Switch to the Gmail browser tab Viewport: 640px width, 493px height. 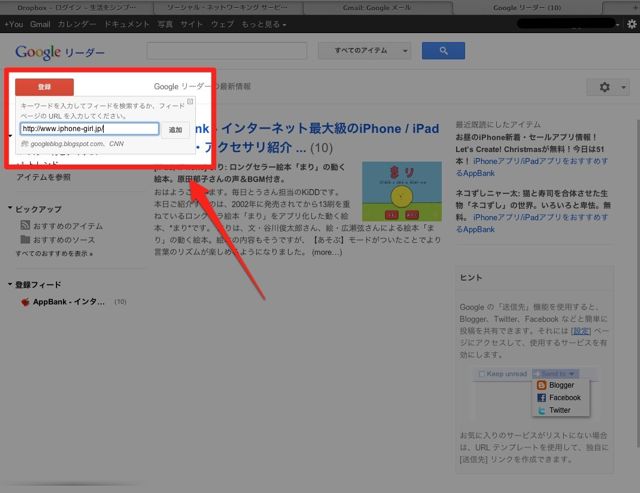377,7
